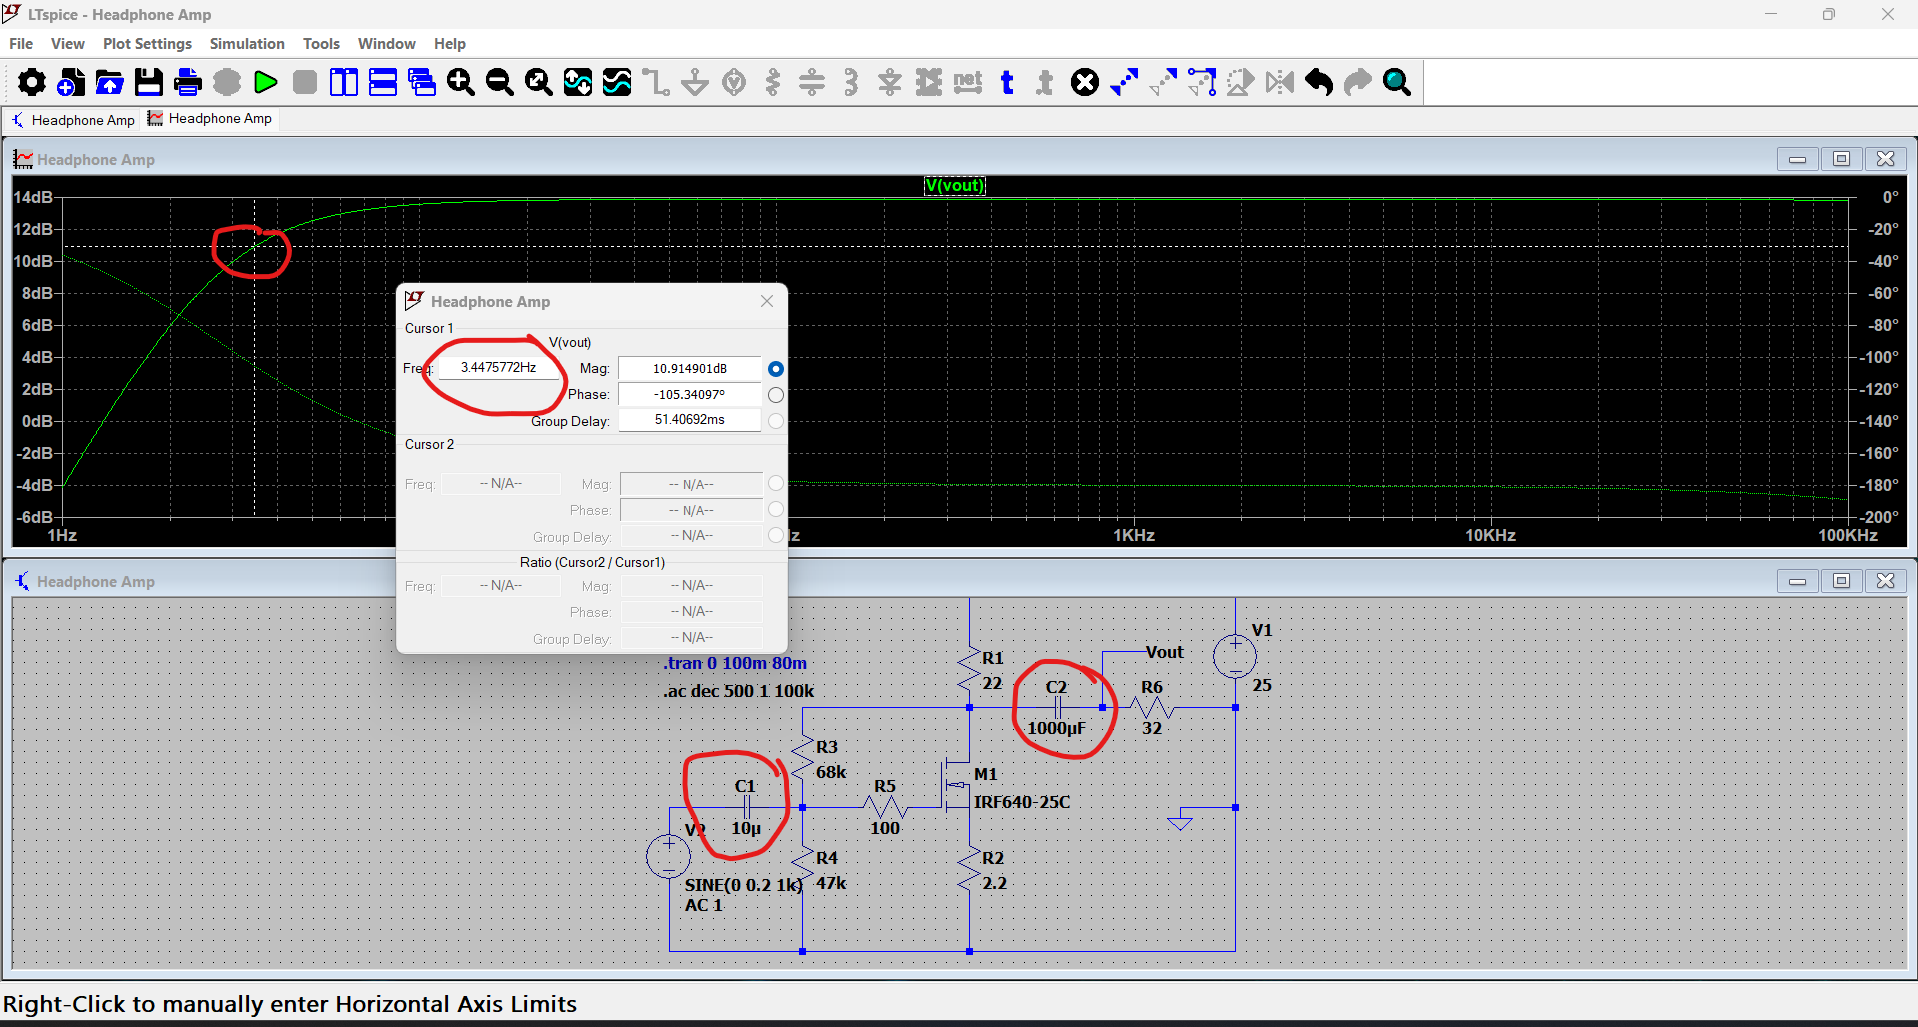Select the Cursor 1 Group Delay radio button
The image size is (1918, 1027).
point(776,421)
